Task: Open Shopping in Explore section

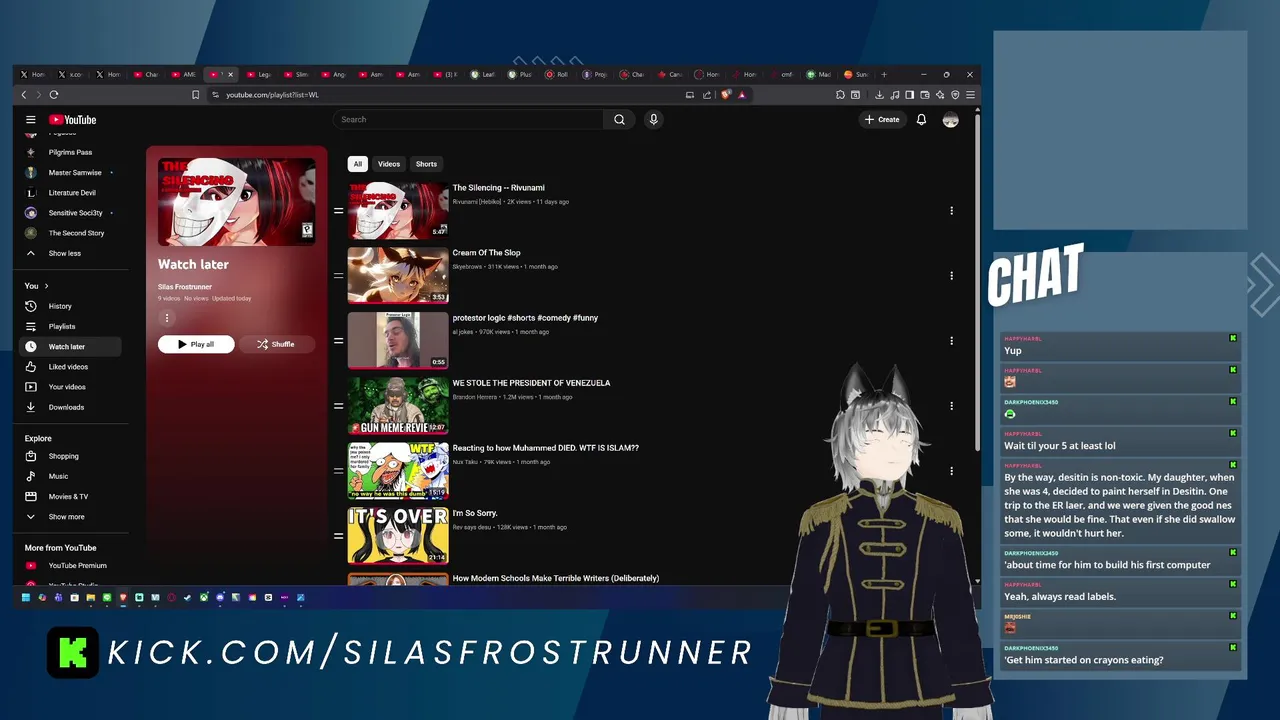Action: (x=69, y=456)
